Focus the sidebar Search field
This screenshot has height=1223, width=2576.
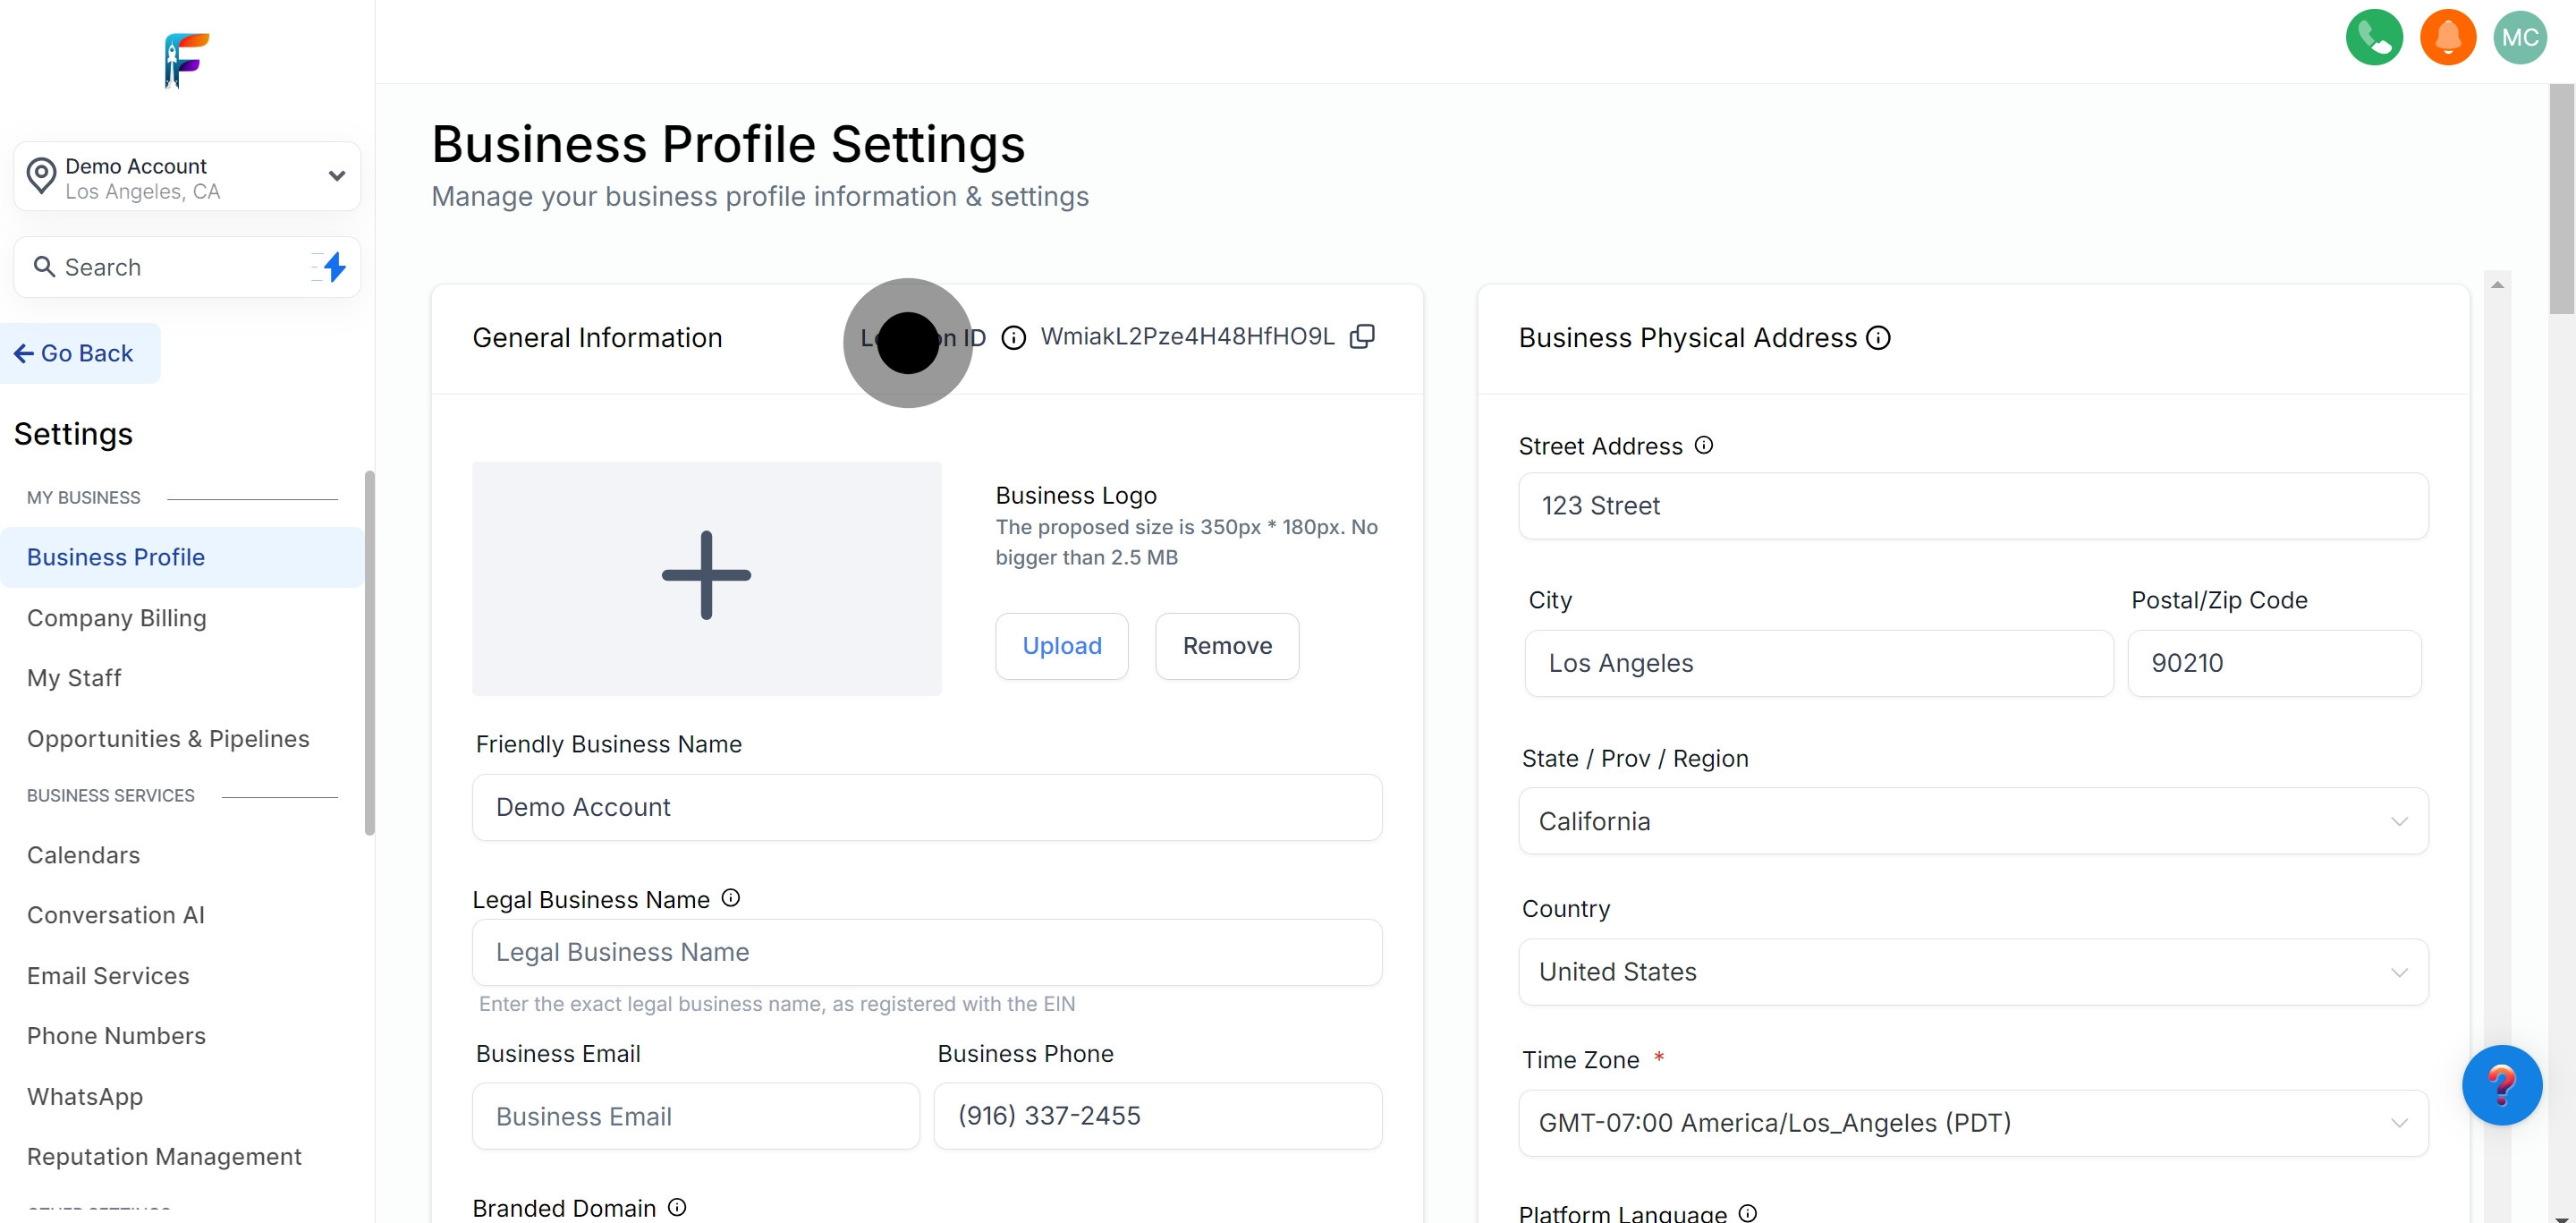(187, 267)
